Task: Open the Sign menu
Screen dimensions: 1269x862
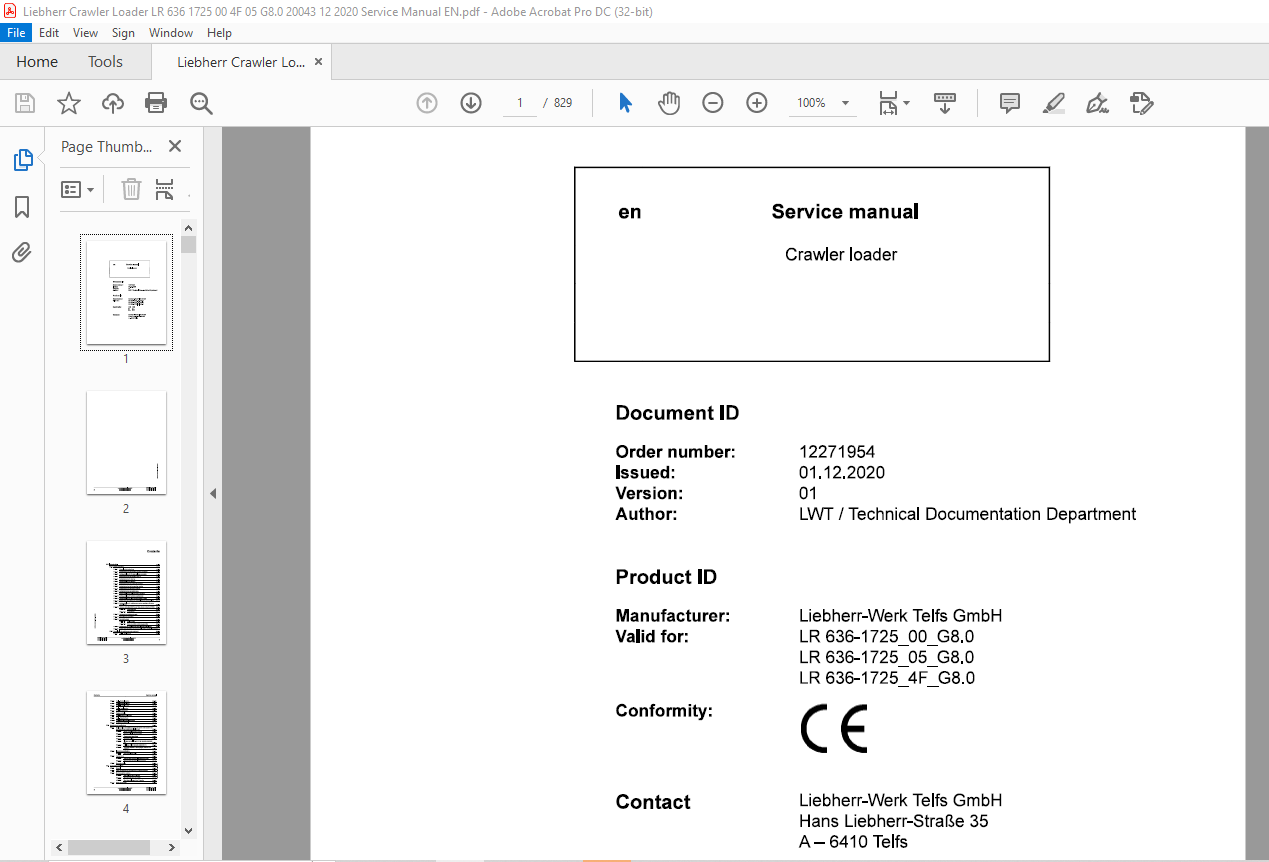Action: pyautogui.click(x=123, y=33)
